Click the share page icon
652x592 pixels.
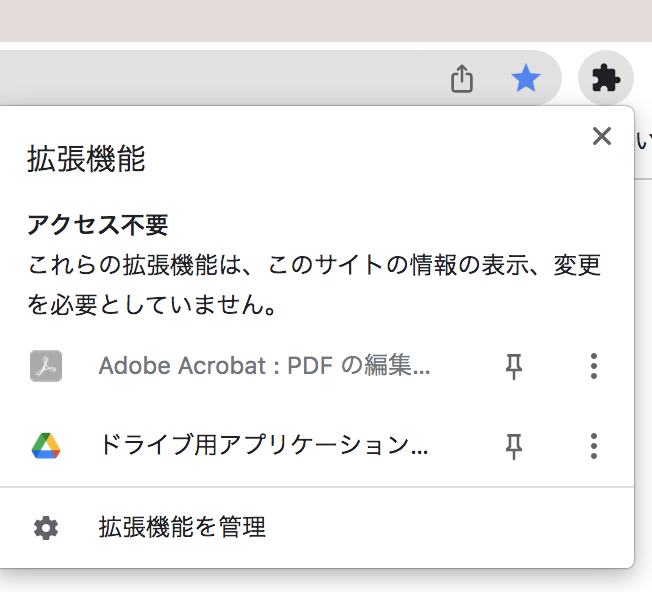[x=461, y=78]
